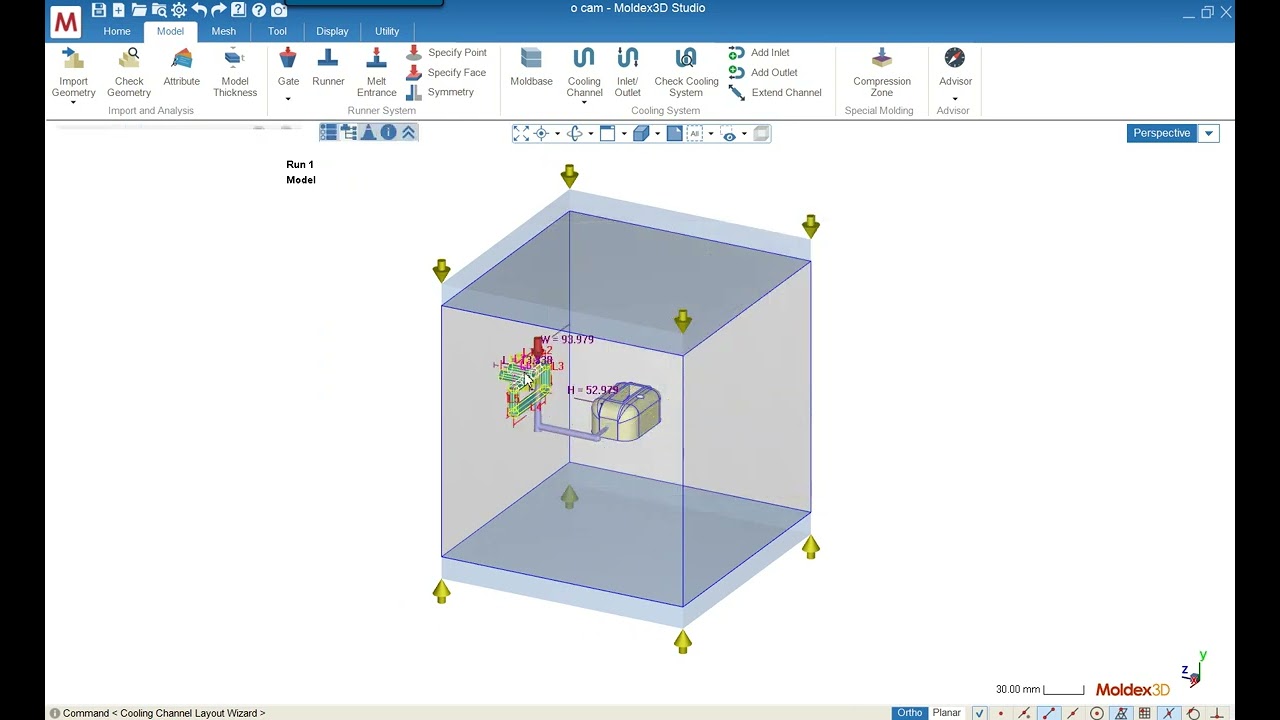Run Check Cooling System
Viewport: 1280px width, 720px height.
click(686, 72)
